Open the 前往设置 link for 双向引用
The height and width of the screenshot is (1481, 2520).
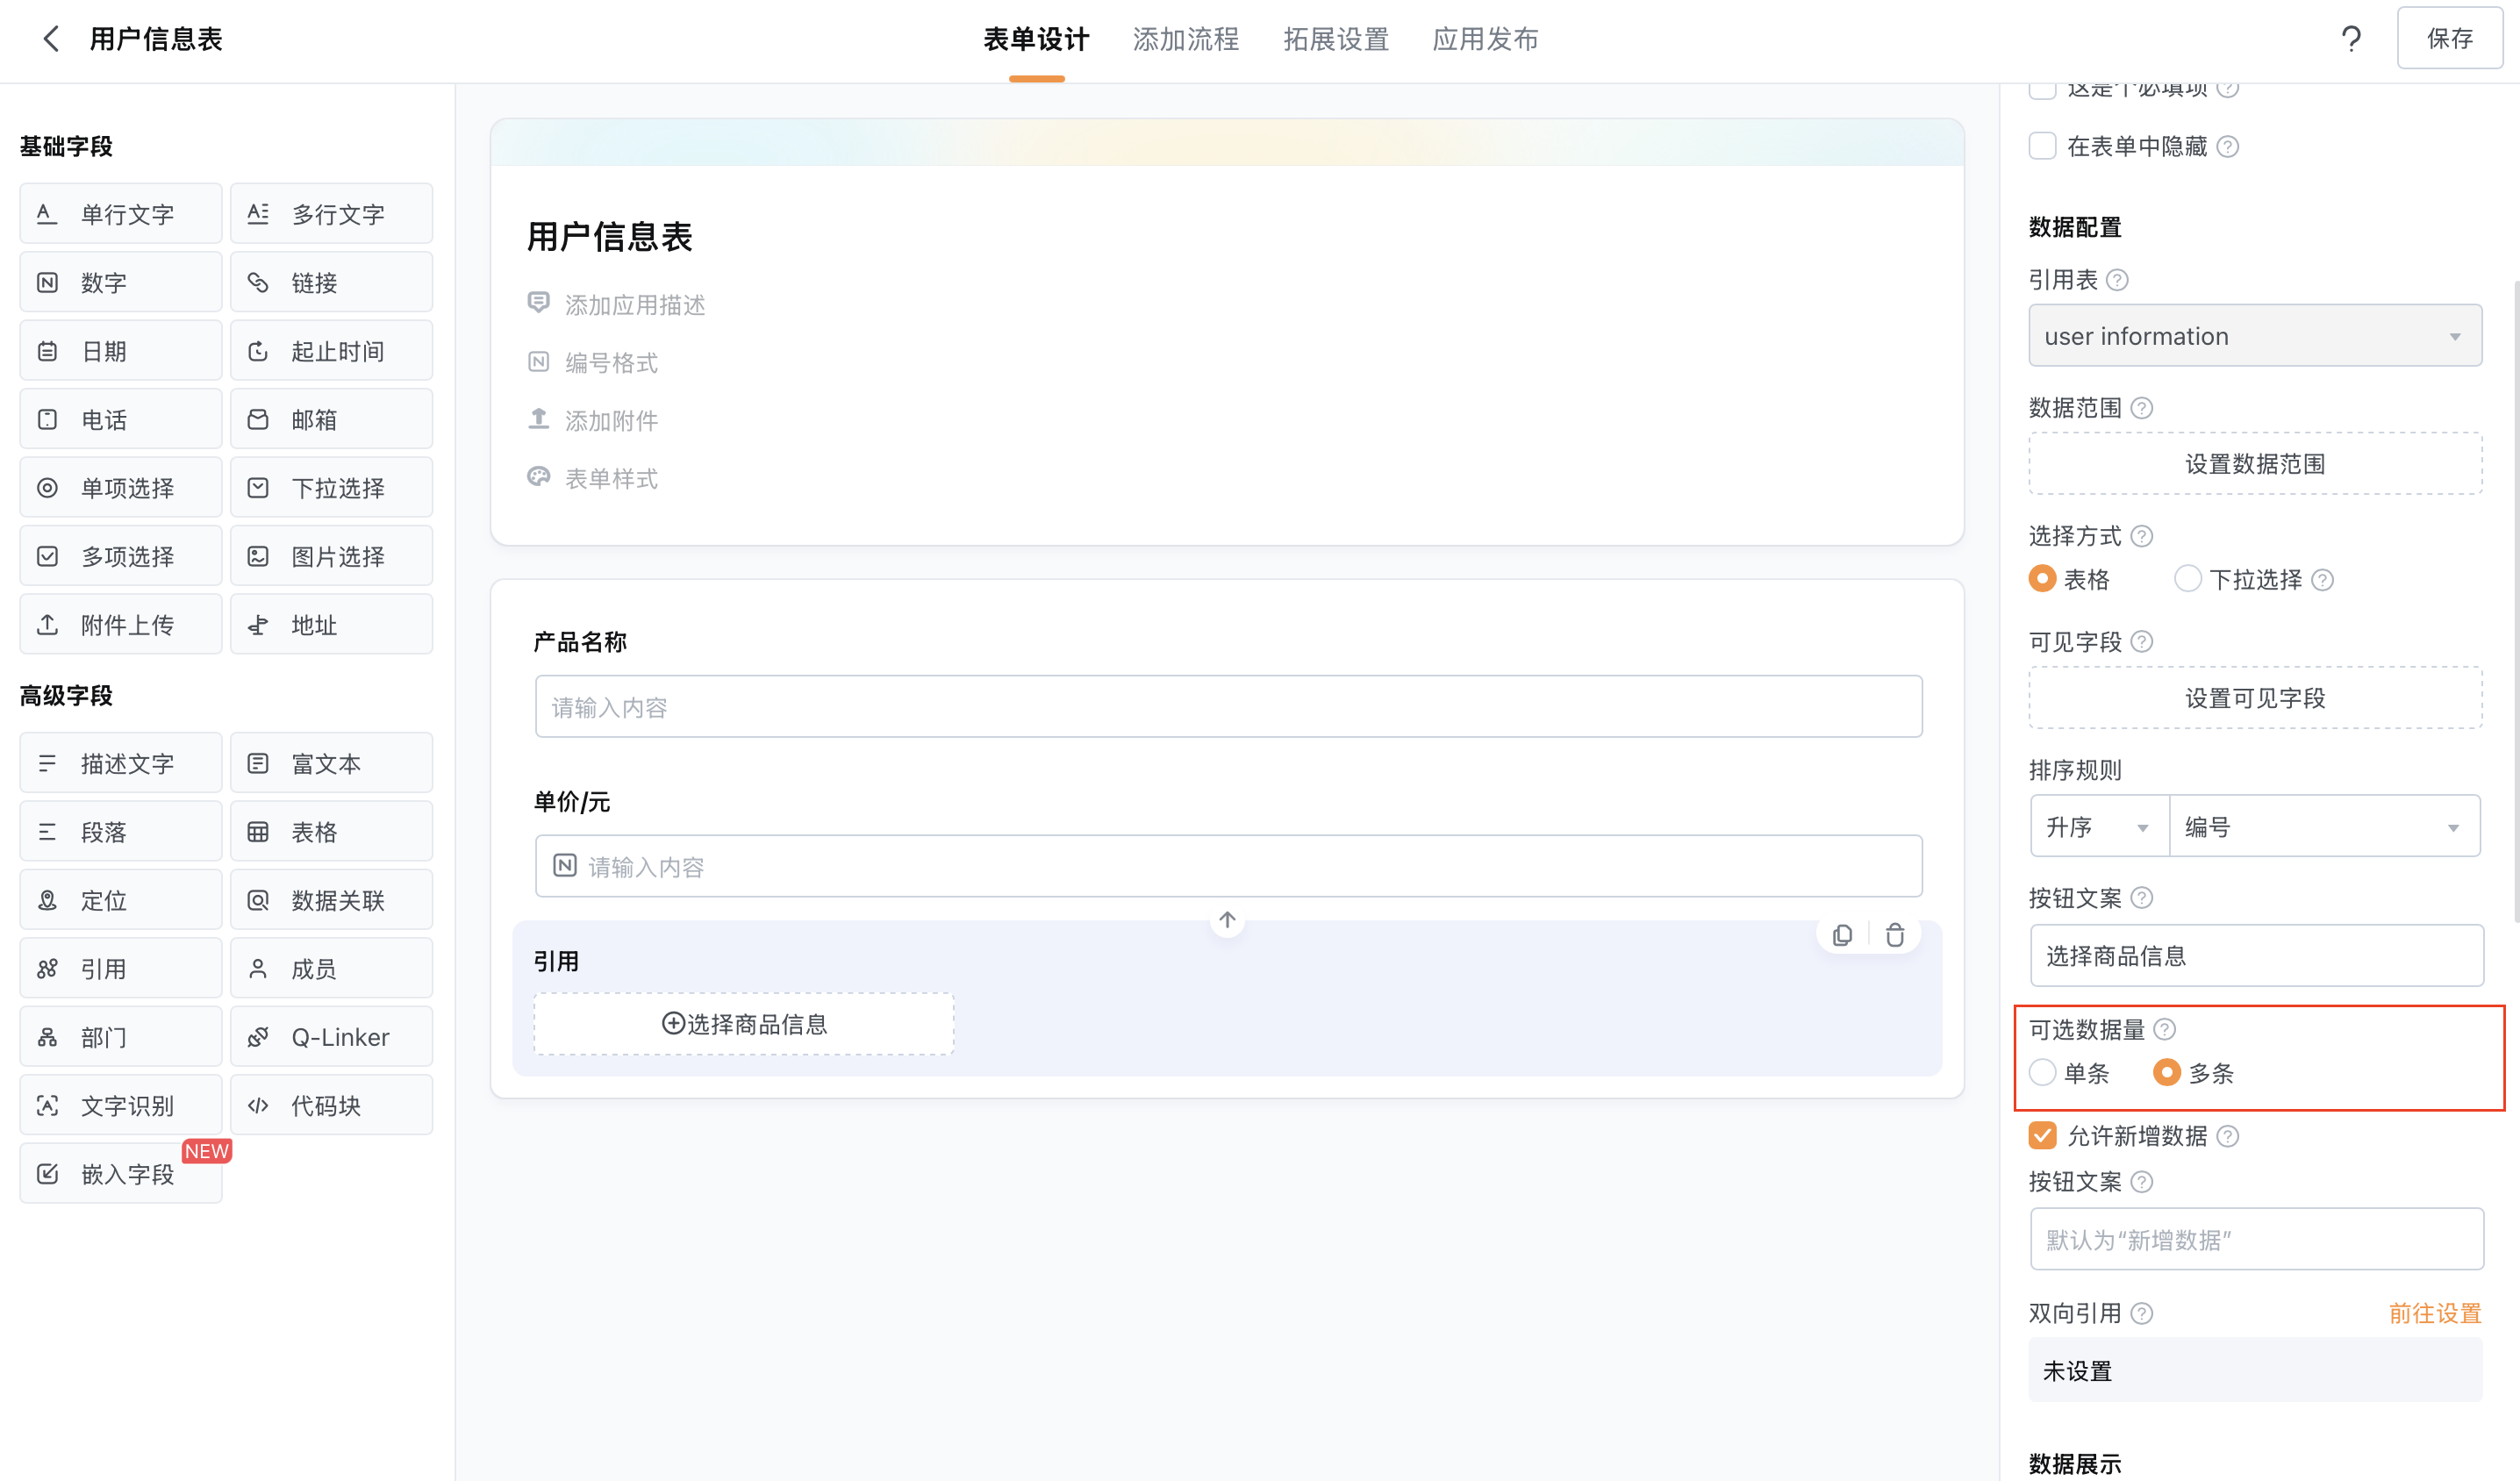(2435, 1314)
